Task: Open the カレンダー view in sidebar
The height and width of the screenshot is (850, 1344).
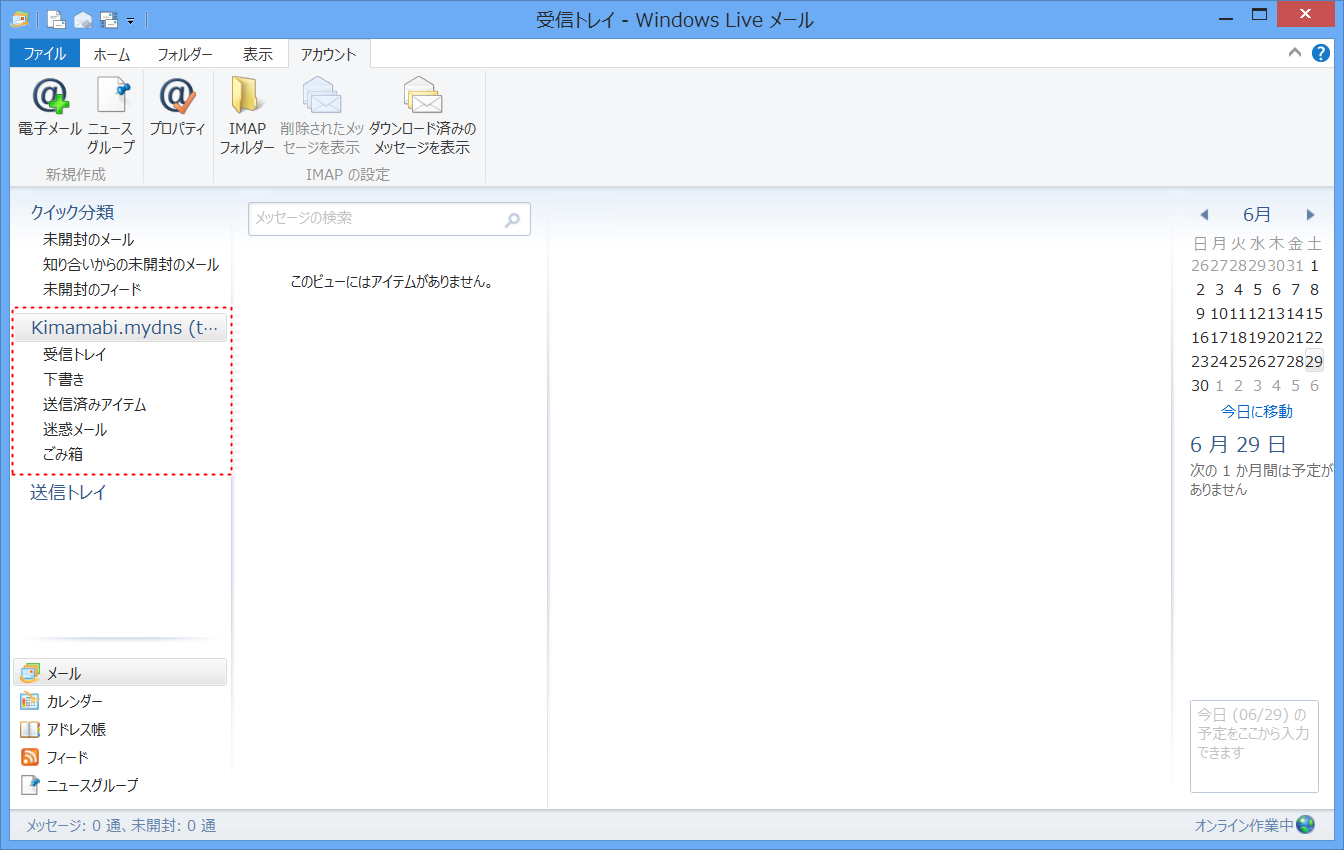Action: 74,701
